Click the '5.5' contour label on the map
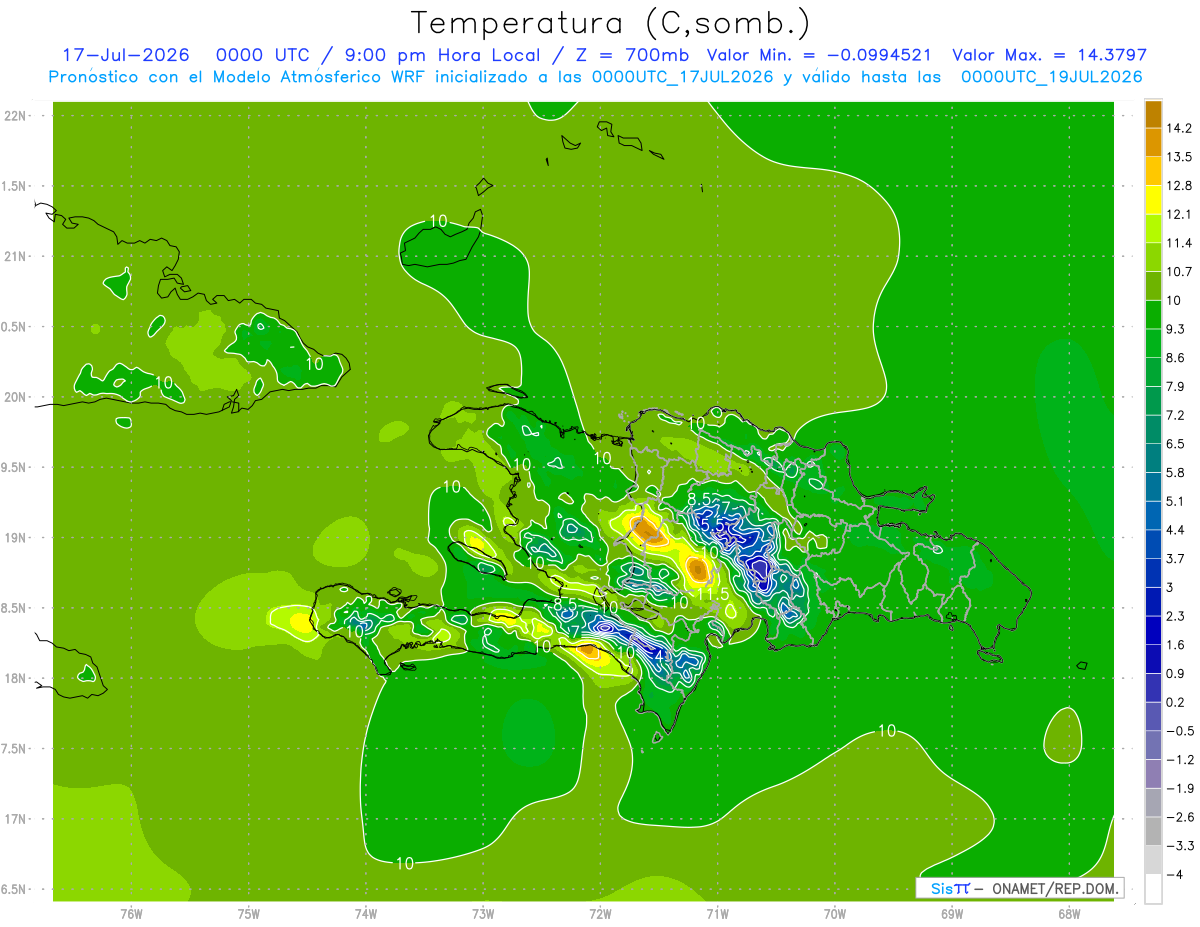Screen dimensions: 1200x927 pos(713,525)
